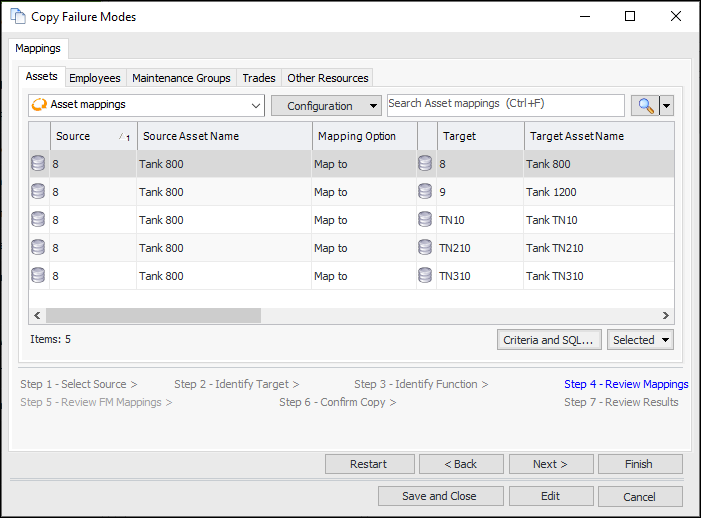Click the source asset icon in the first row
Screen dimensions: 701x518
[x=38, y=164]
